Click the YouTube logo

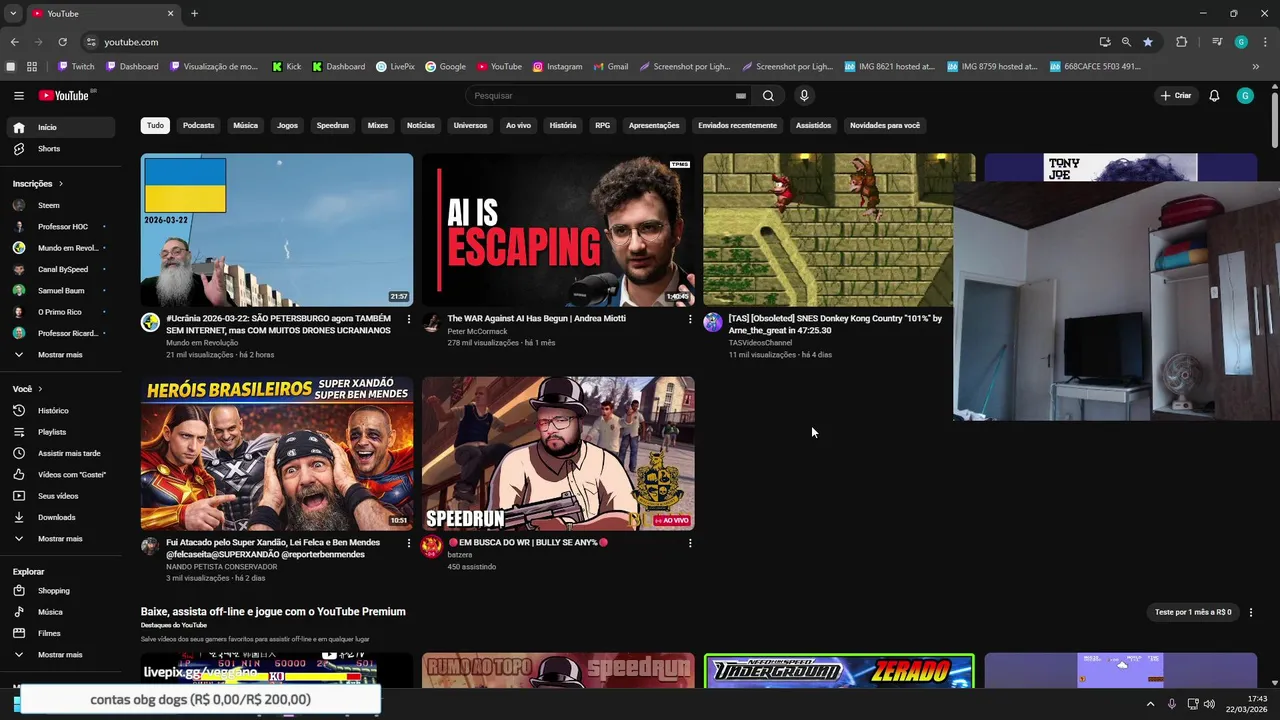pyautogui.click(x=64, y=96)
